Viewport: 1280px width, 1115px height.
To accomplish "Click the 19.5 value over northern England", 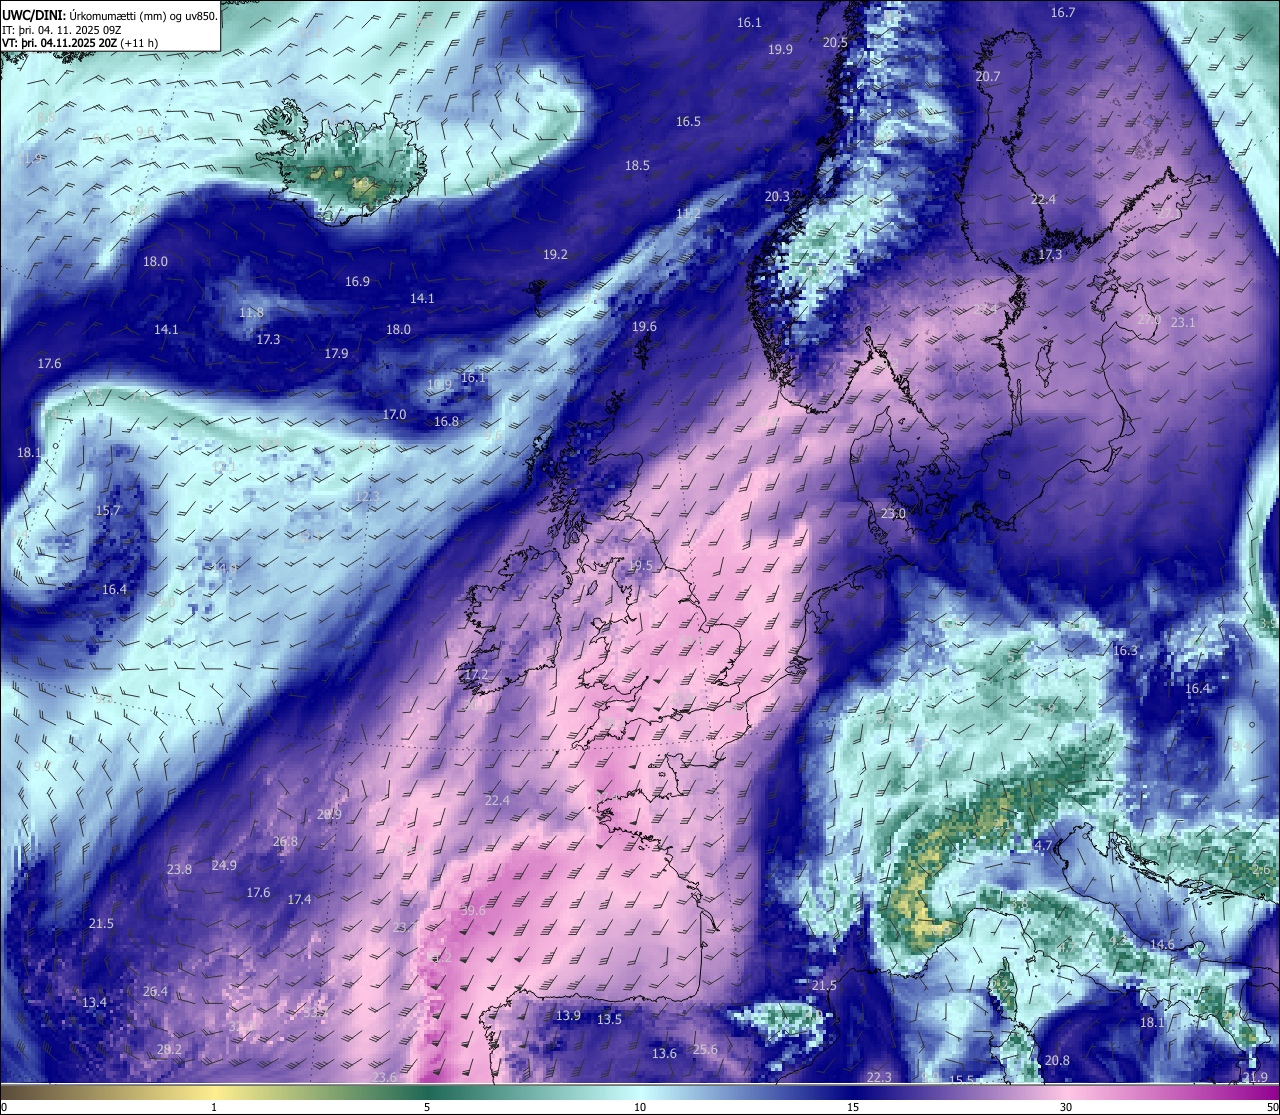I will [x=639, y=566].
